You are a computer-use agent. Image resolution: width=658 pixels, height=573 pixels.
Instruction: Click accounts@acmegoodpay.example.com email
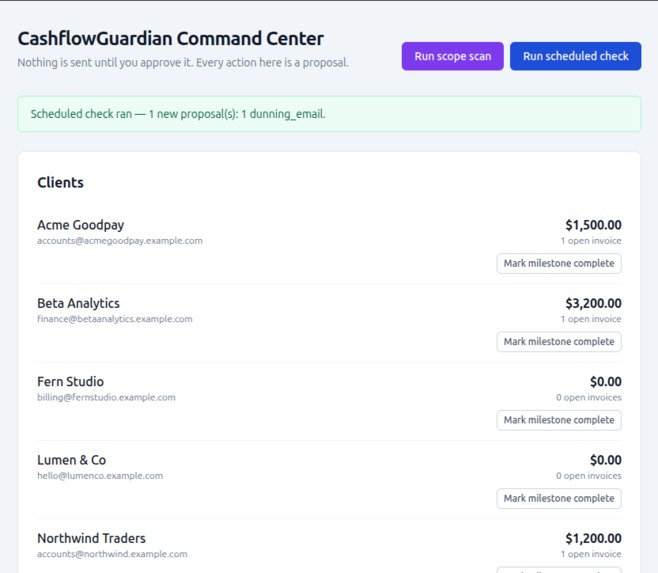pyautogui.click(x=120, y=241)
